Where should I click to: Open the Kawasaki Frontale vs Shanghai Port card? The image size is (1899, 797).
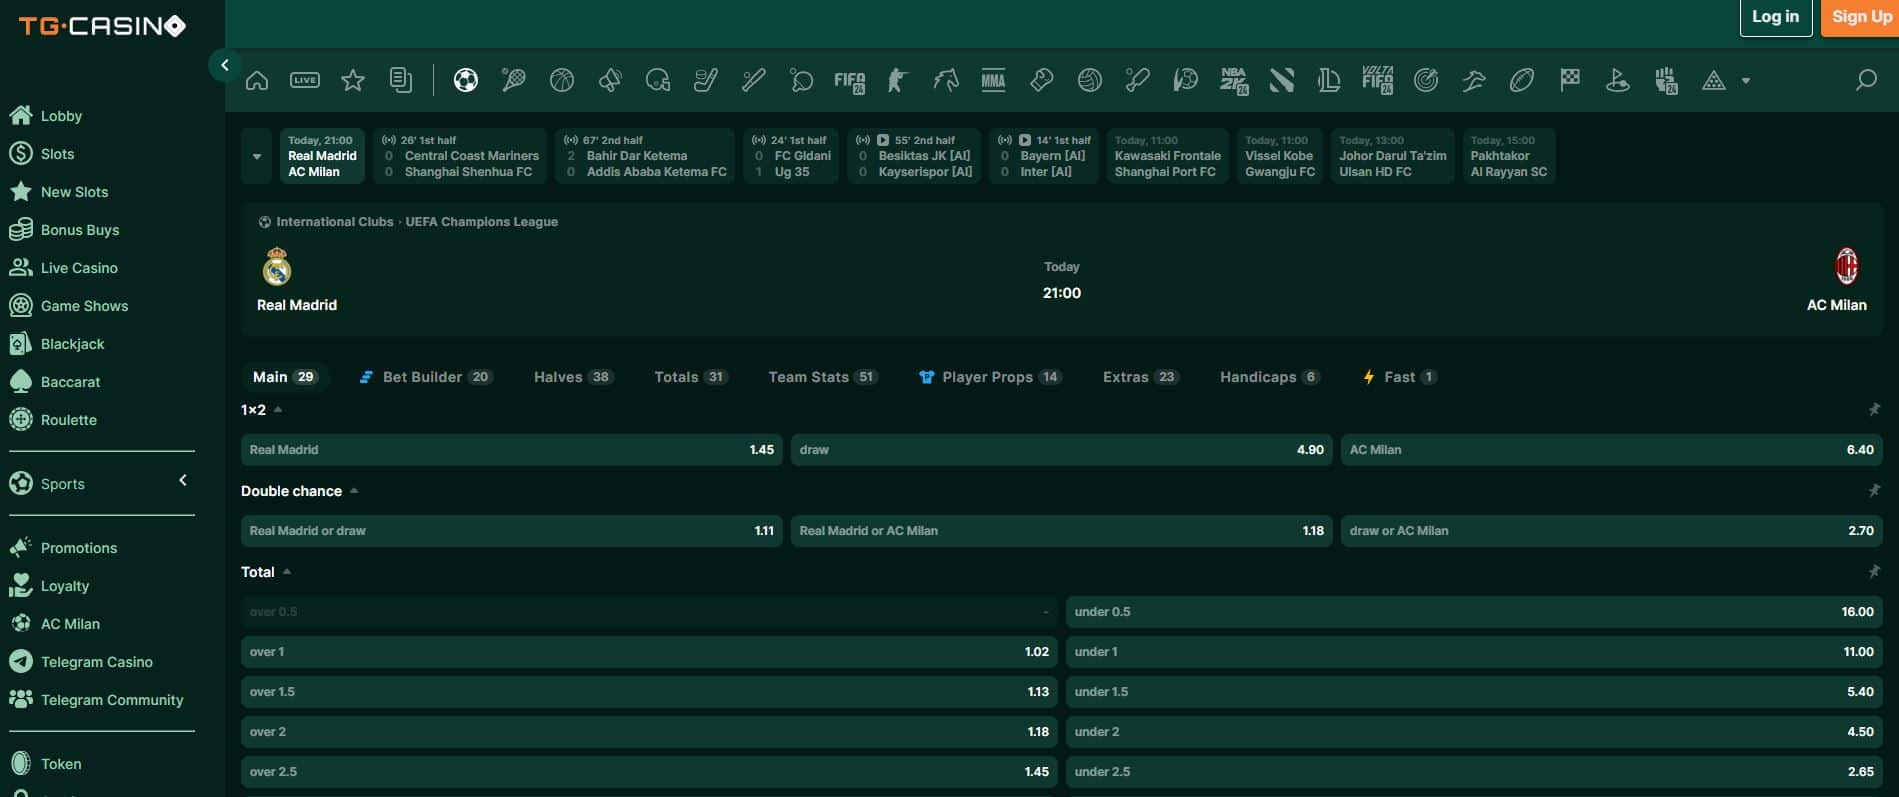(1167, 156)
